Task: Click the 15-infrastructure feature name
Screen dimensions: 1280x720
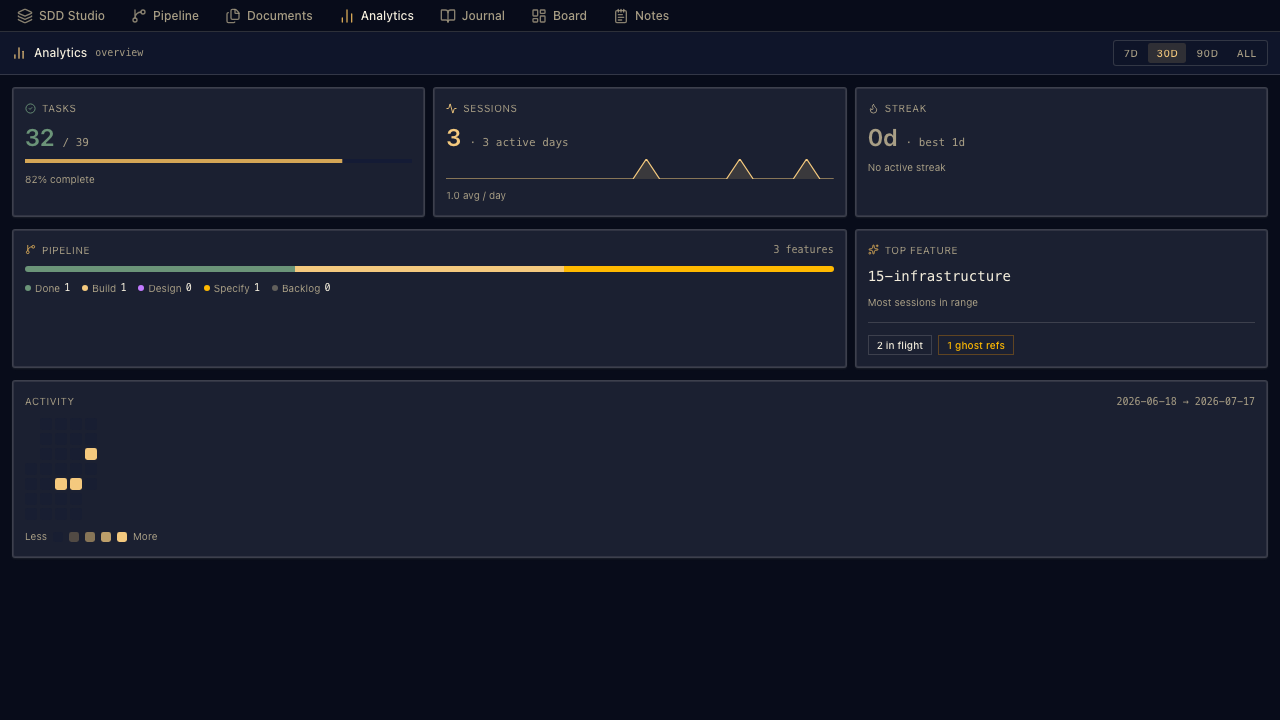Action: click(939, 276)
